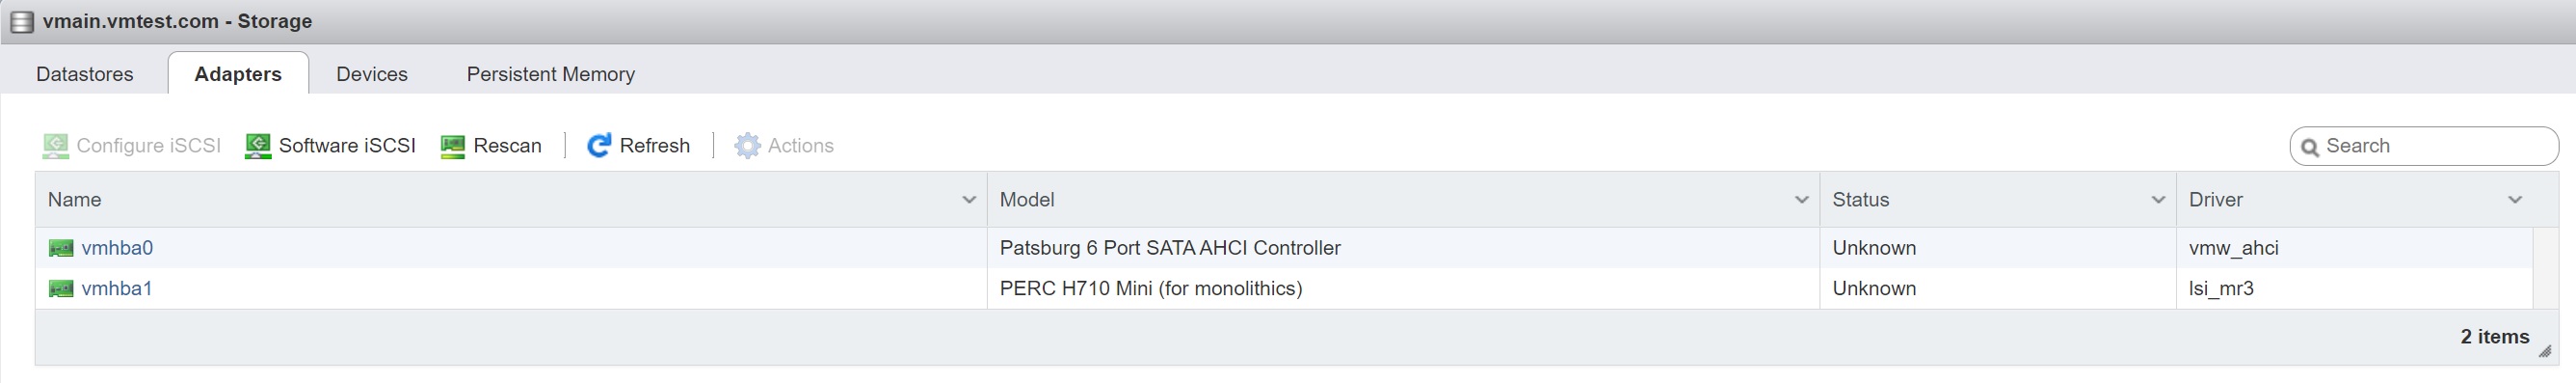Open the Persistent Memory tab
Viewport: 2576px width, 383px height.
pyautogui.click(x=551, y=74)
